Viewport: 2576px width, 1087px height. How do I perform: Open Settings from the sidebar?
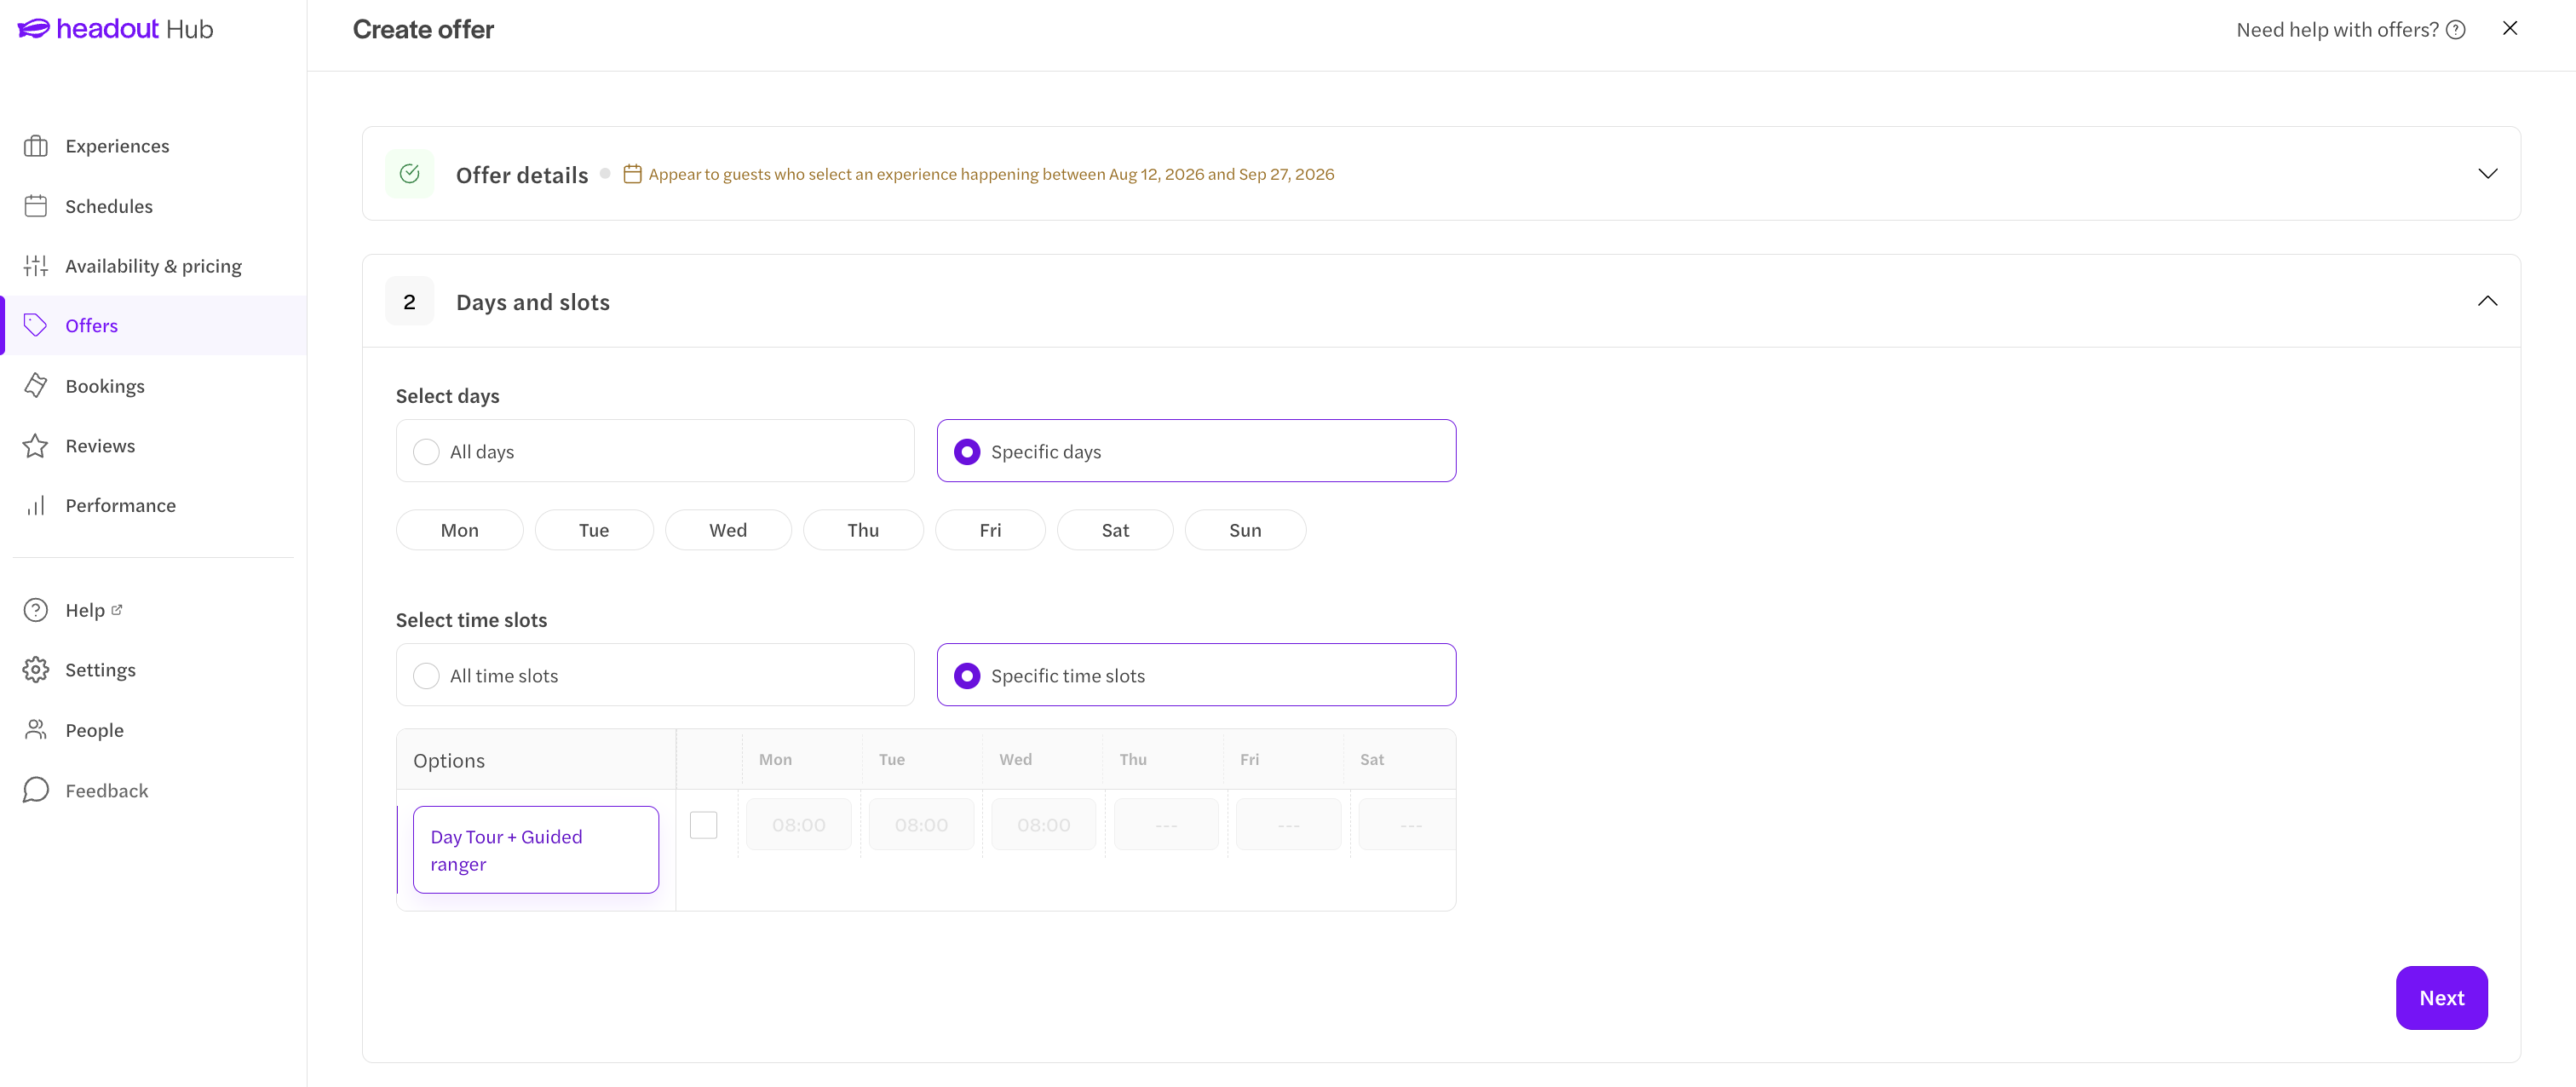[154, 670]
